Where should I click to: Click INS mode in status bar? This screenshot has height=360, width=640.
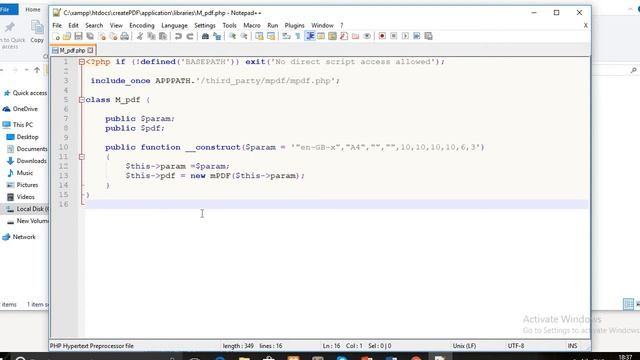tap(572, 346)
